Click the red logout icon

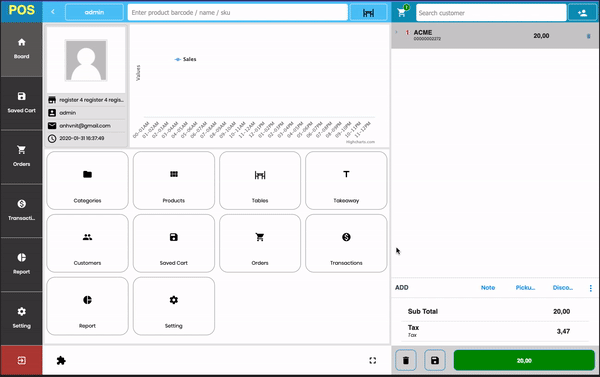tap(21, 360)
